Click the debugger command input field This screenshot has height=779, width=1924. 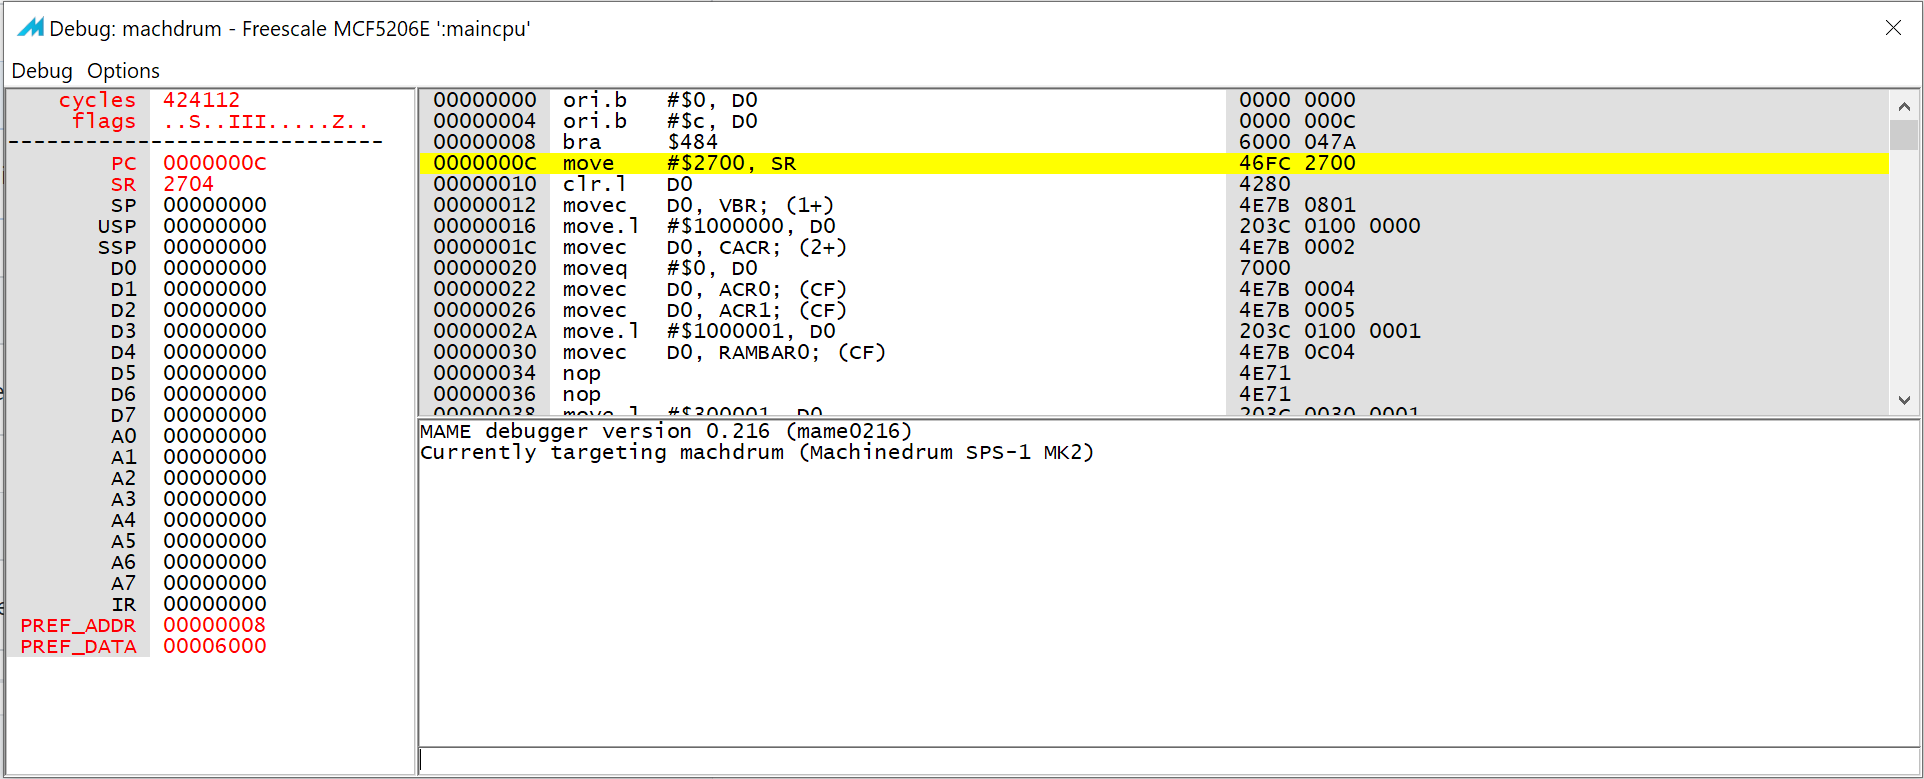pyautogui.click(x=1168, y=760)
